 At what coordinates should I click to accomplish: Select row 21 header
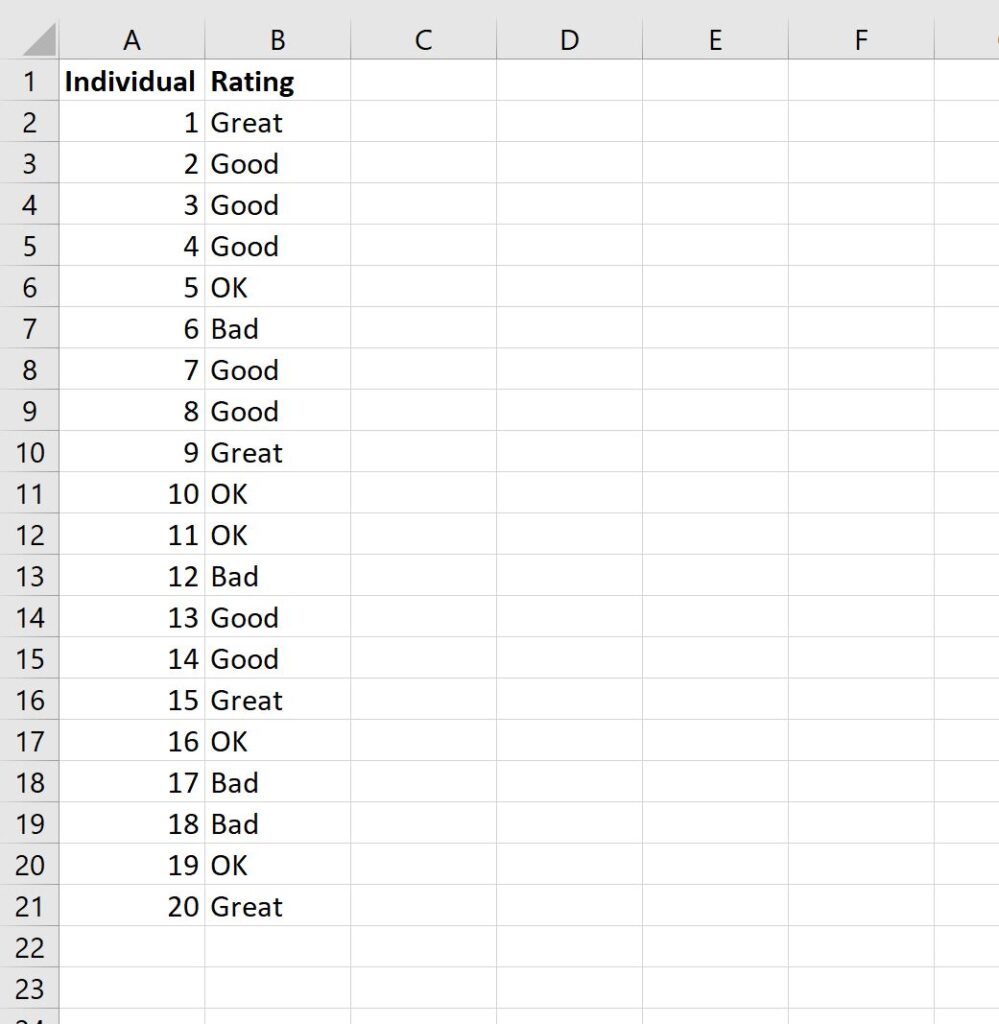tap(32, 906)
